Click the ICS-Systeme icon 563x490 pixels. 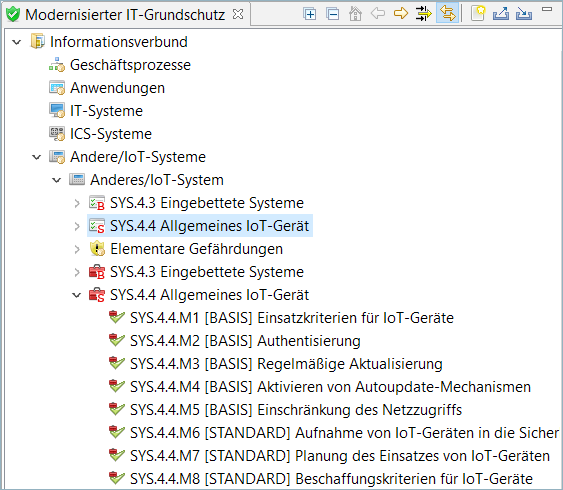point(57,134)
